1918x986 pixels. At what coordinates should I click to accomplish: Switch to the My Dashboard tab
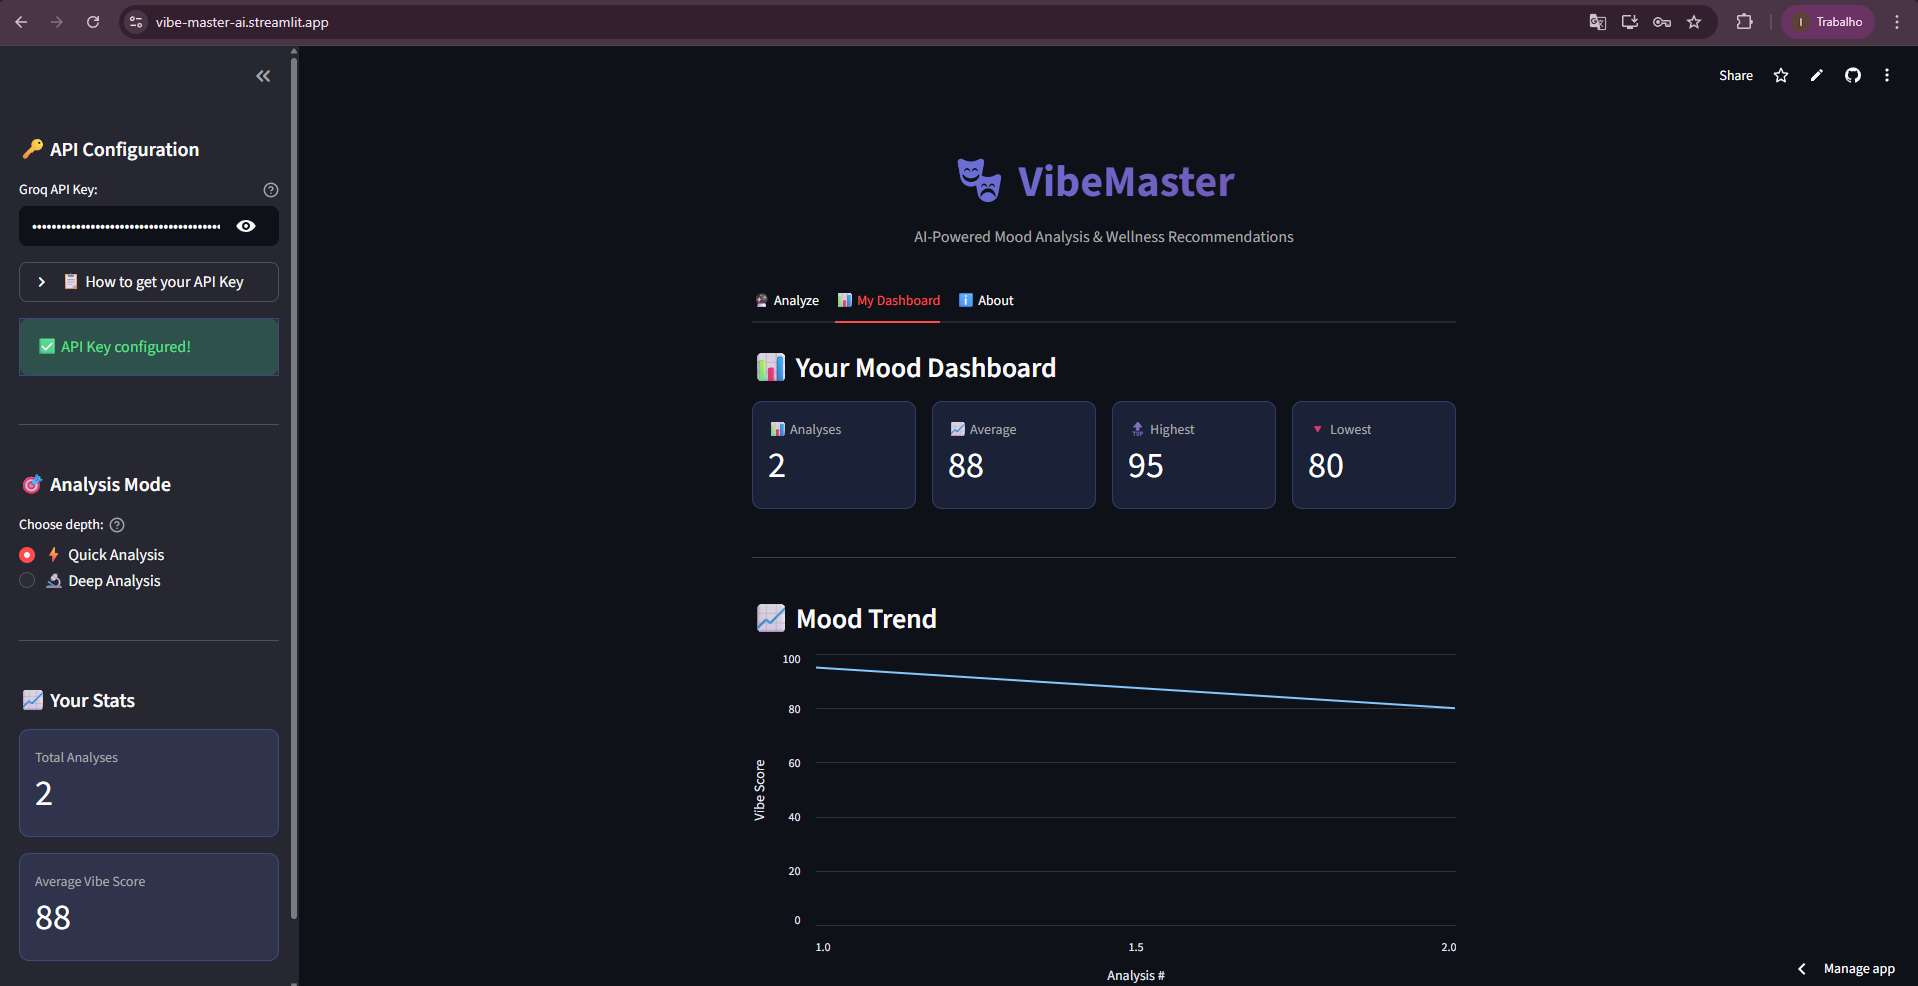pyautogui.click(x=888, y=301)
